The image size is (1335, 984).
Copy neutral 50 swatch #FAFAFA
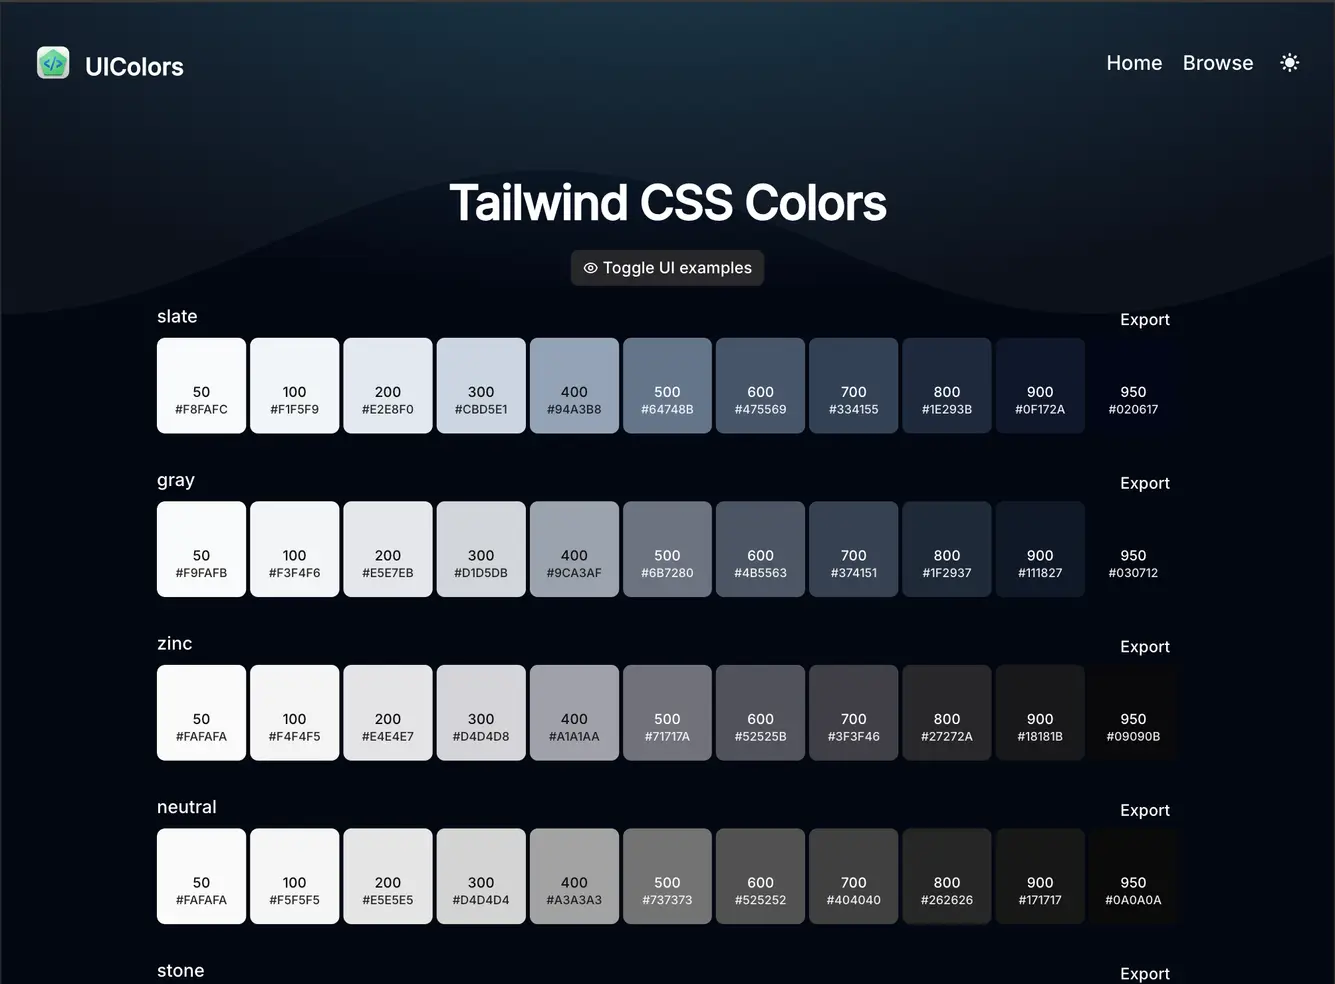201,876
